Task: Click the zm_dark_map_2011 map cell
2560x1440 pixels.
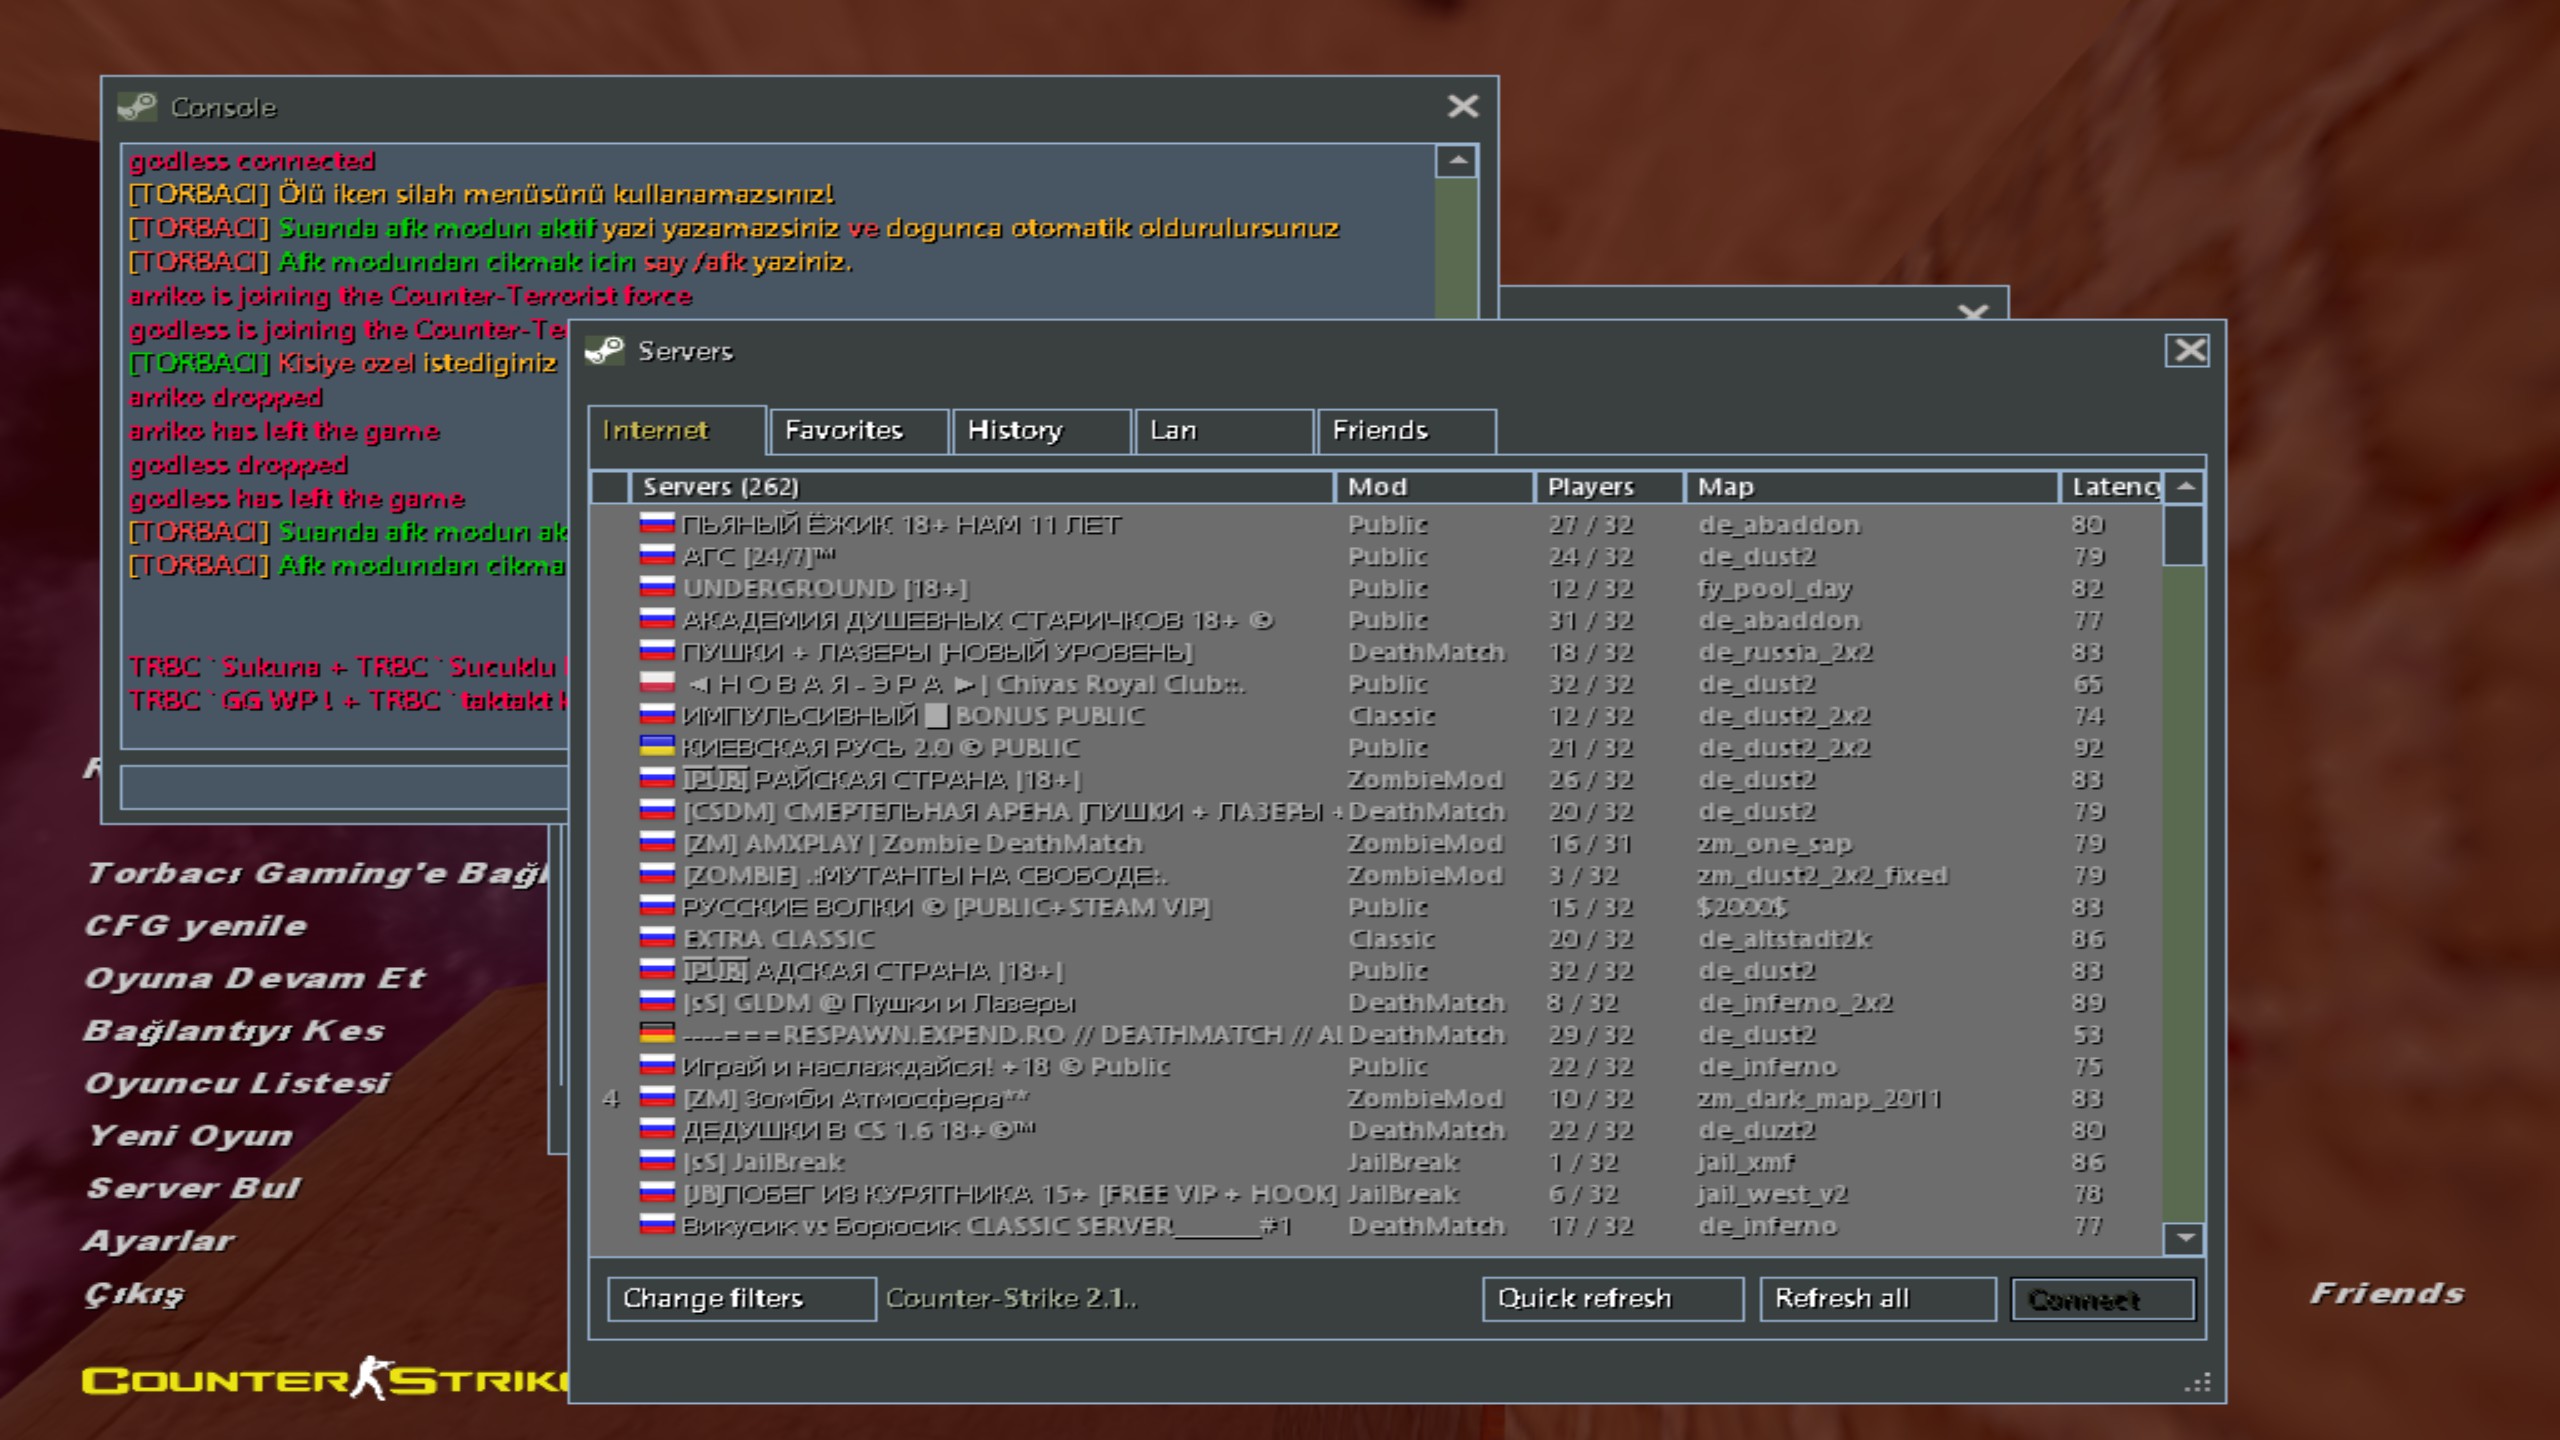Action: 1819,1098
